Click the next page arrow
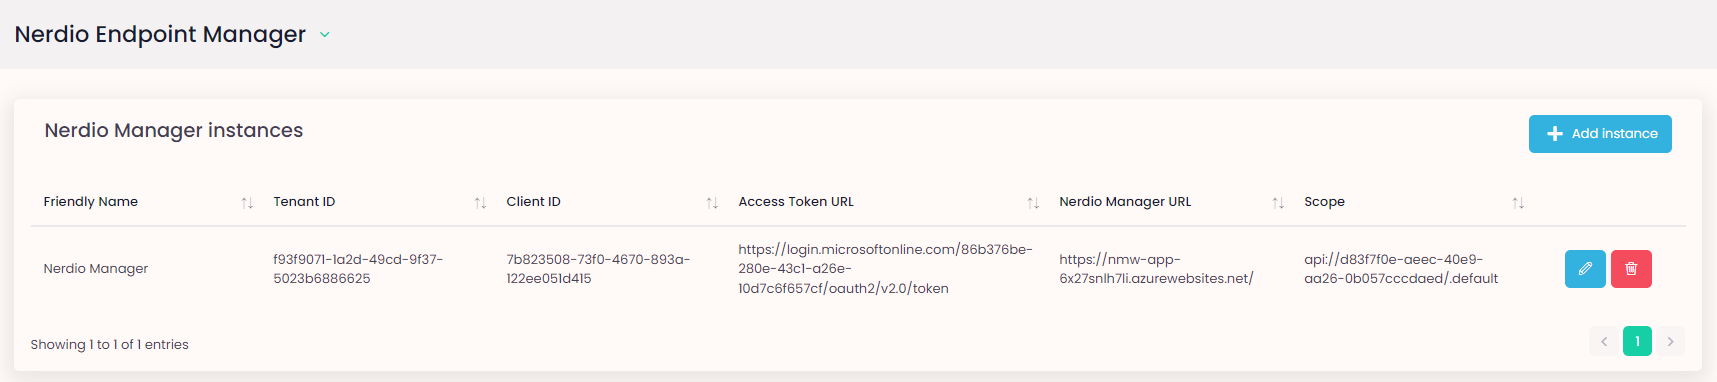Screen dimensions: 1717x382 [1670, 341]
